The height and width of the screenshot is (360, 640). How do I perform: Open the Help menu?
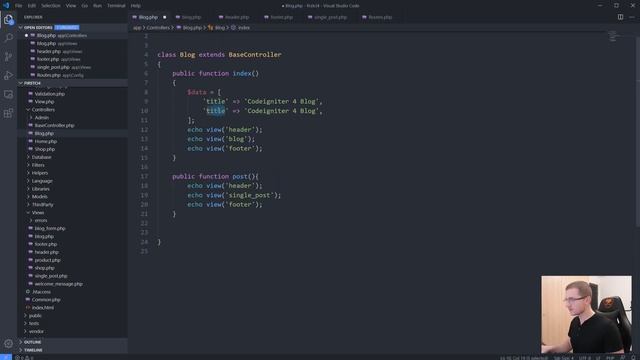136,6
